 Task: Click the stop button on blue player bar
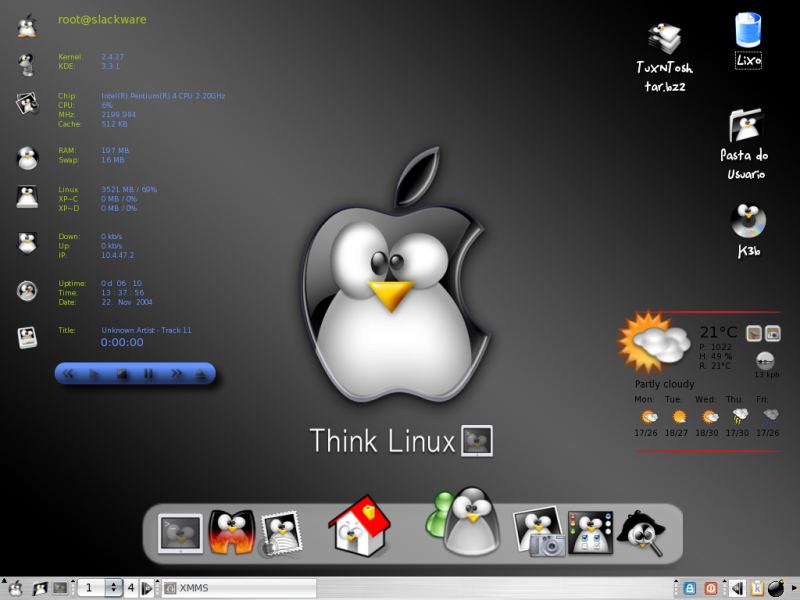point(121,374)
